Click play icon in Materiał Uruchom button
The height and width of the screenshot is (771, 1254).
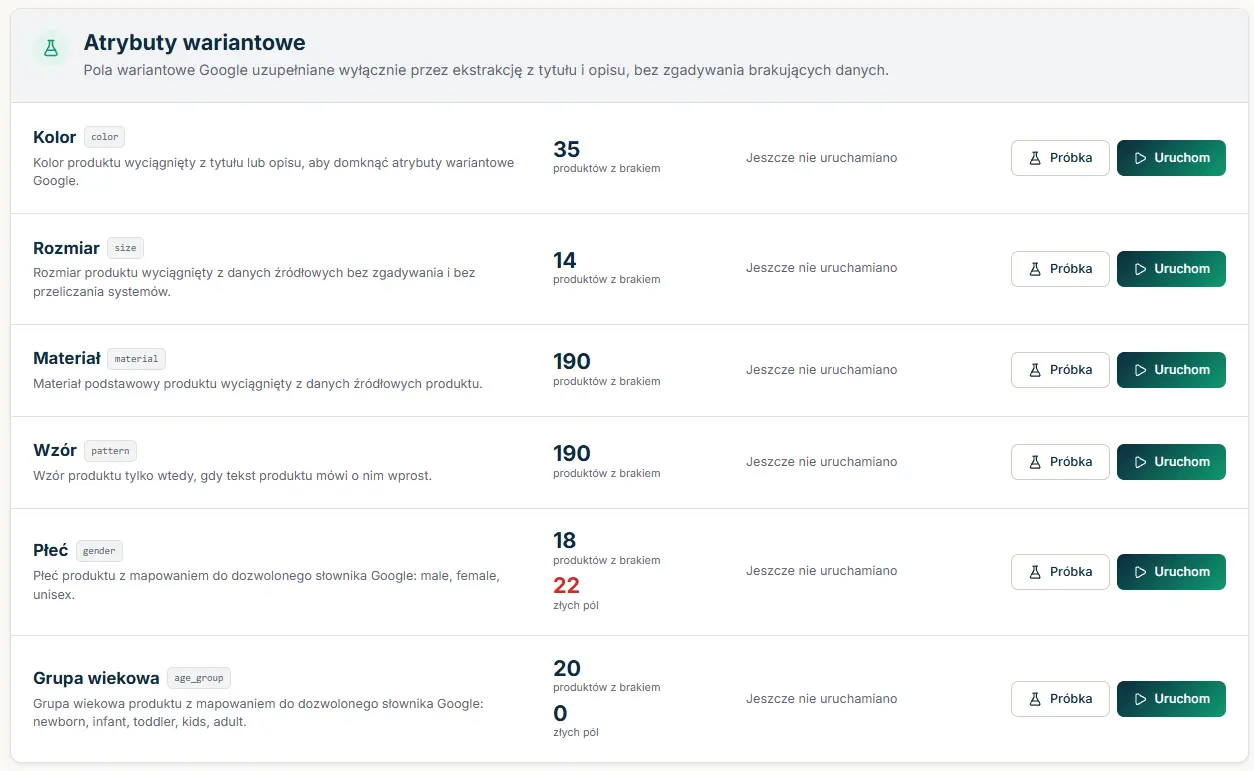click(1140, 370)
